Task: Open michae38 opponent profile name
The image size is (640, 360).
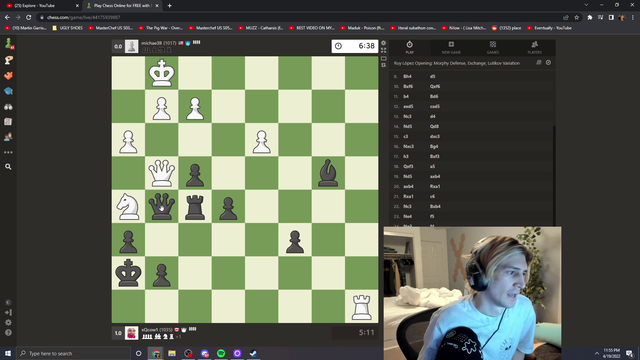Action: coord(151,43)
